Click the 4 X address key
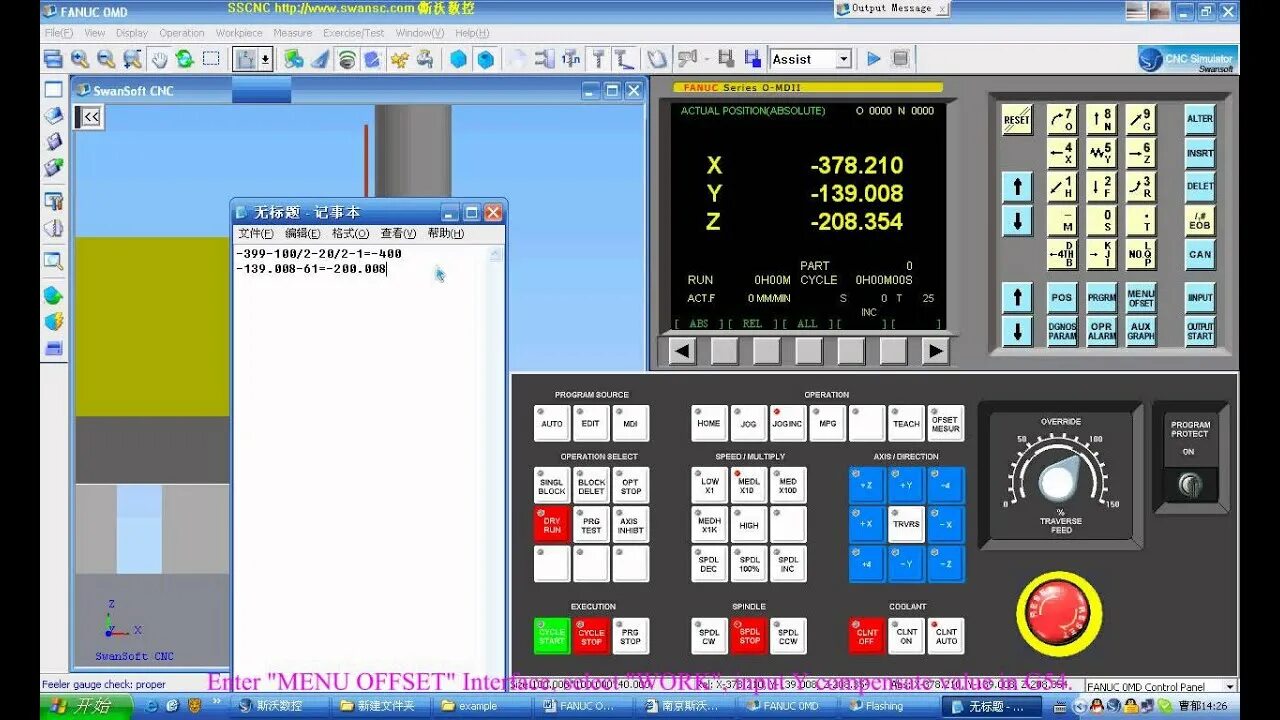Screen dimensions: 1280x720 point(1062,153)
